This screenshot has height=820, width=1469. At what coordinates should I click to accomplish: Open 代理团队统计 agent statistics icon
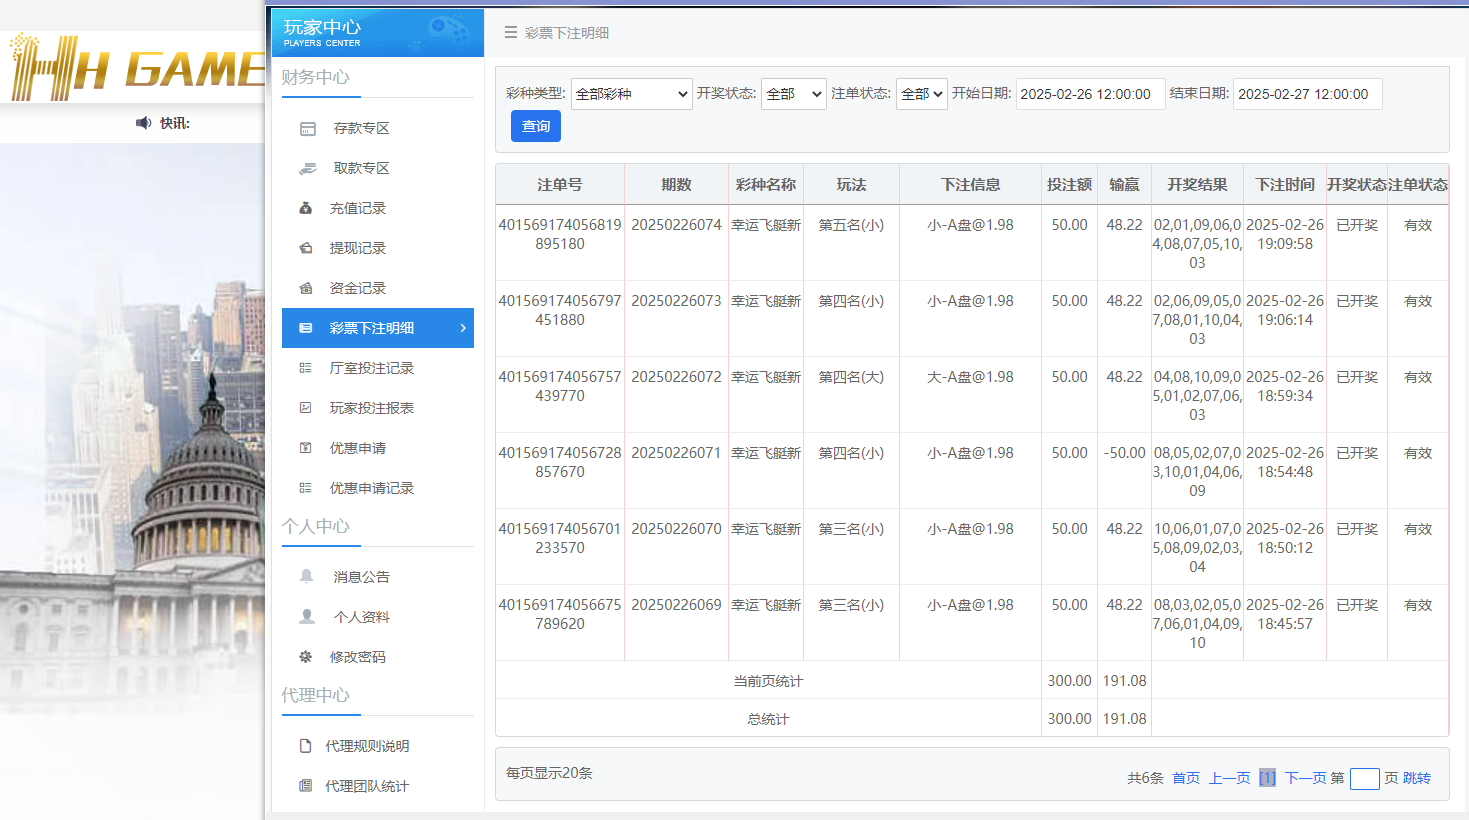(308, 786)
